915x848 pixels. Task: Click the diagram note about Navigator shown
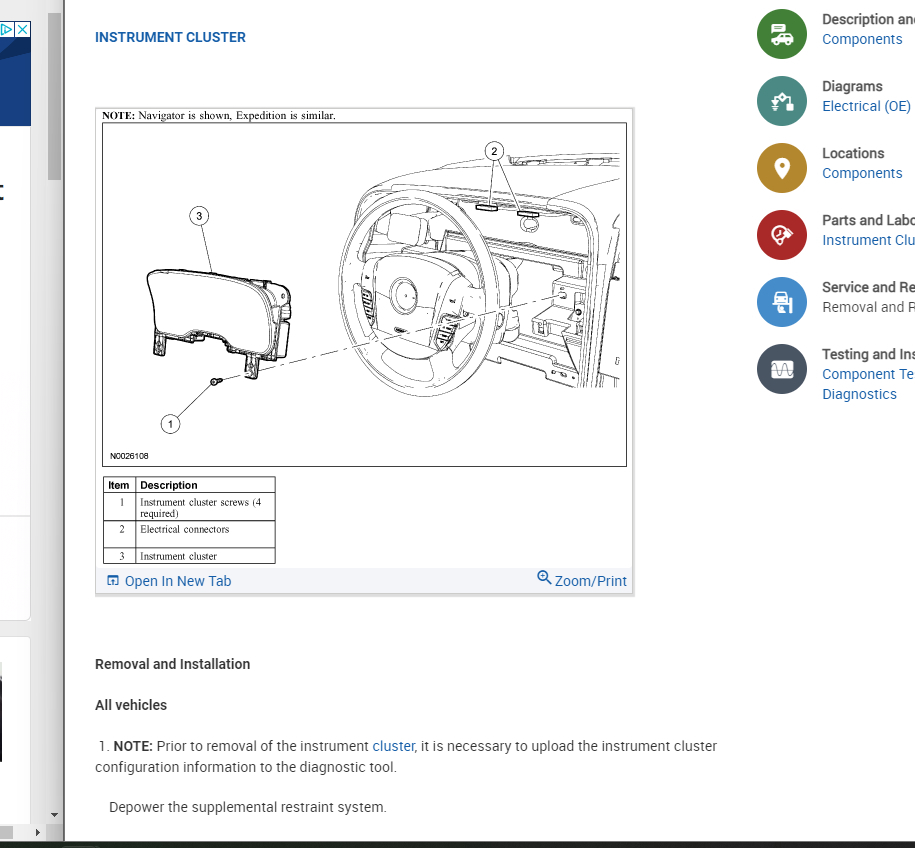click(x=219, y=116)
